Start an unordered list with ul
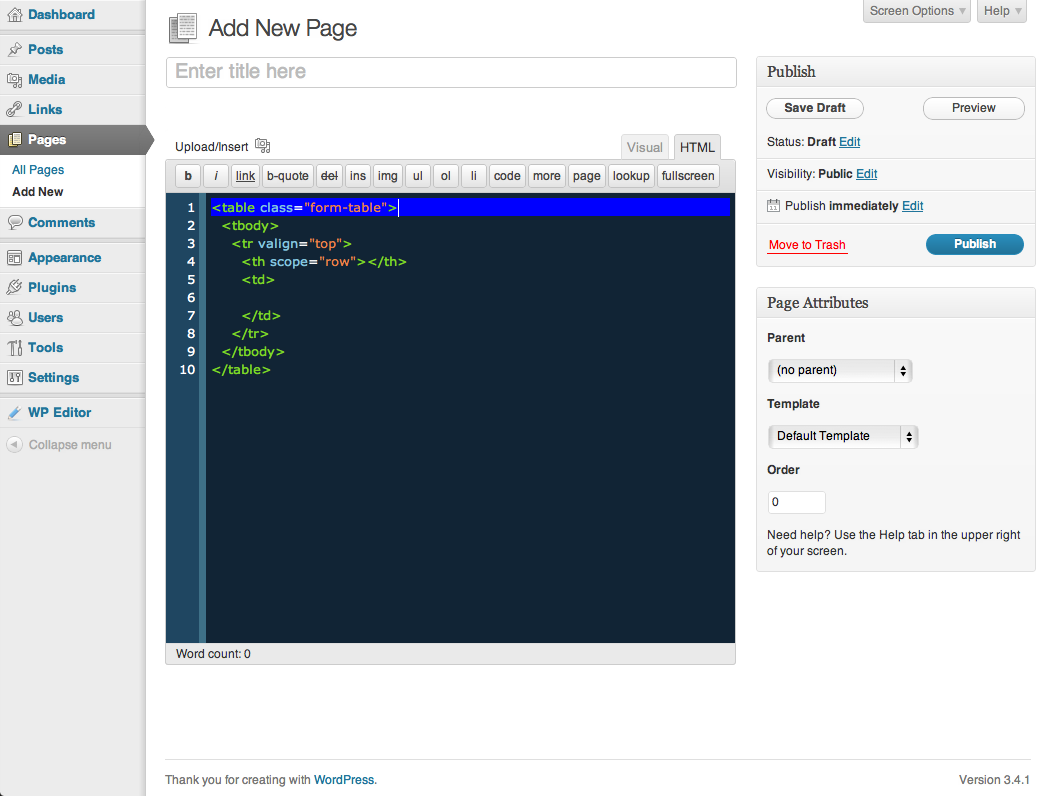1051x796 pixels. point(417,175)
